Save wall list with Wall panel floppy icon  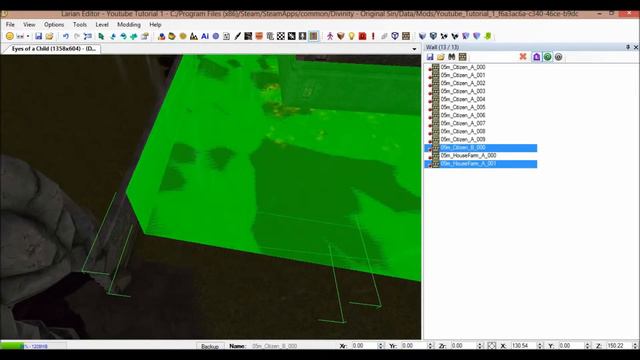[430, 57]
